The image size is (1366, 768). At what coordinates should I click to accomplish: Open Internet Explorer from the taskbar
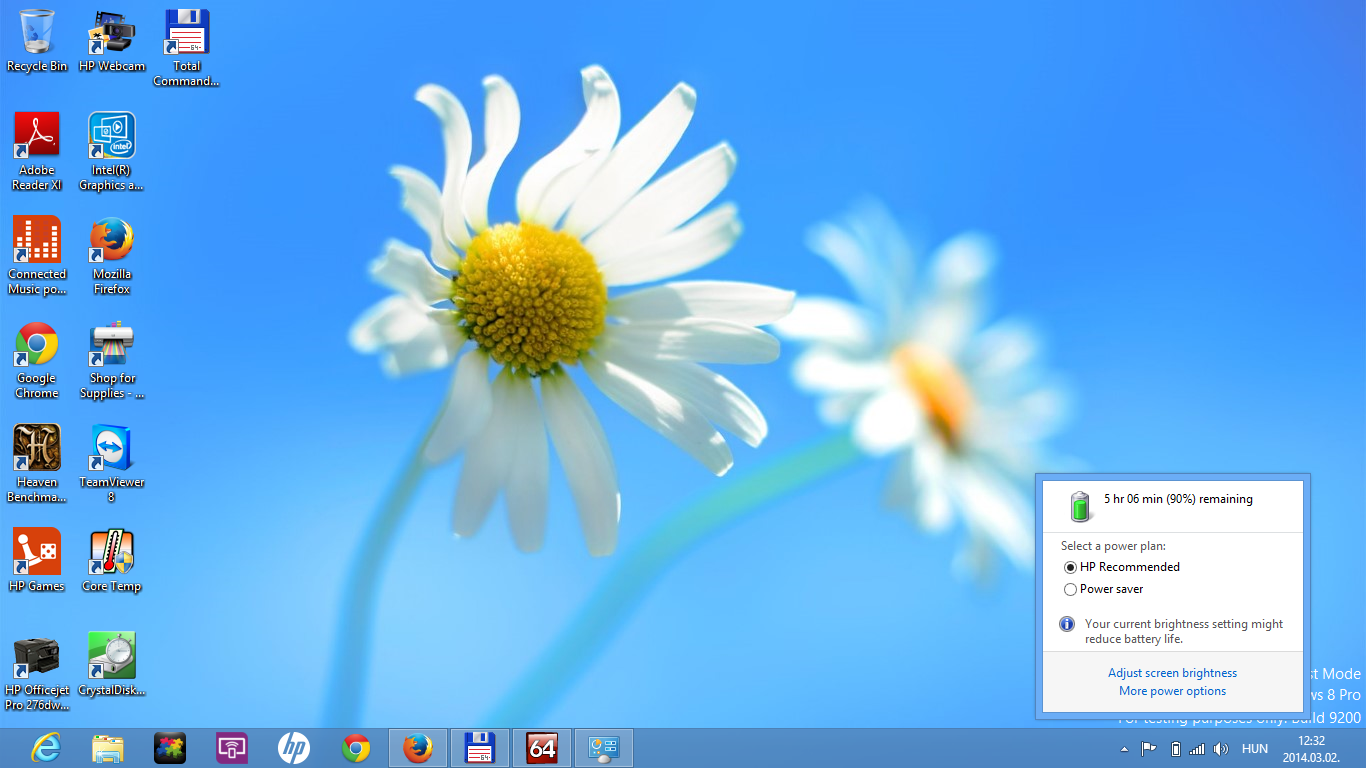pyautogui.click(x=46, y=748)
